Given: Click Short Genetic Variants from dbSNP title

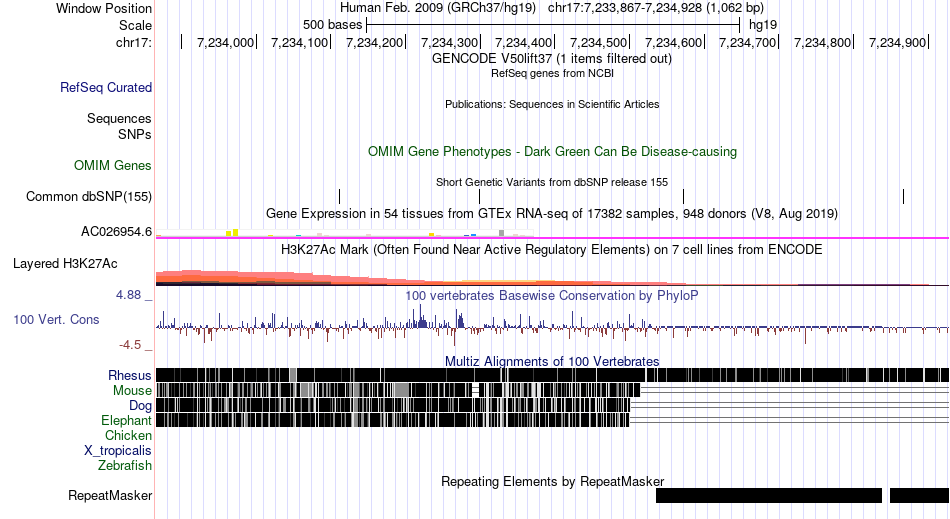Looking at the screenshot, I should tap(552, 182).
